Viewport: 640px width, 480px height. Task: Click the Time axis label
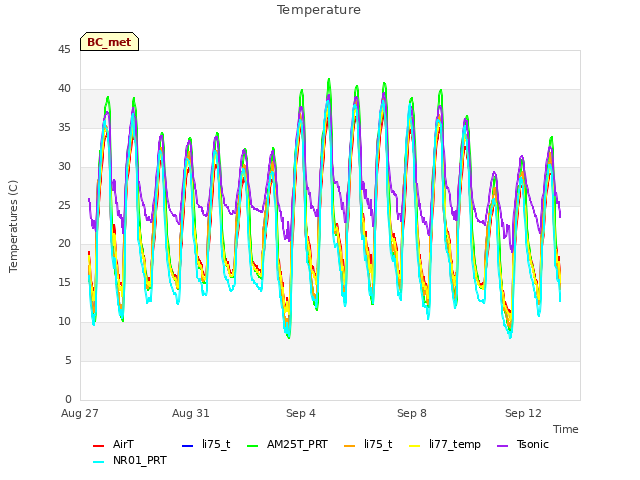pyautogui.click(x=566, y=429)
